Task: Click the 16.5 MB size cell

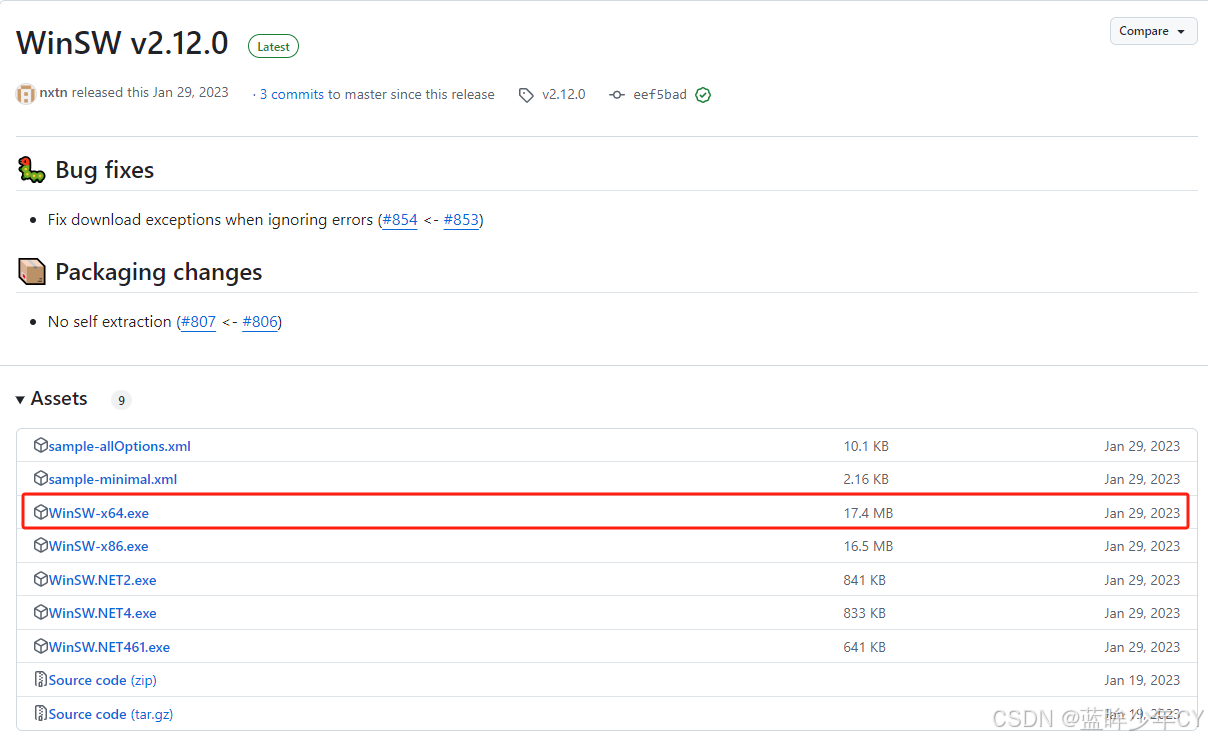Action: [x=868, y=546]
